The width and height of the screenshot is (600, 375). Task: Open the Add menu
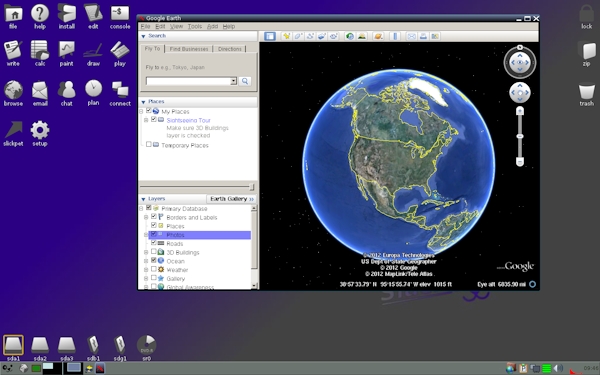click(x=212, y=26)
